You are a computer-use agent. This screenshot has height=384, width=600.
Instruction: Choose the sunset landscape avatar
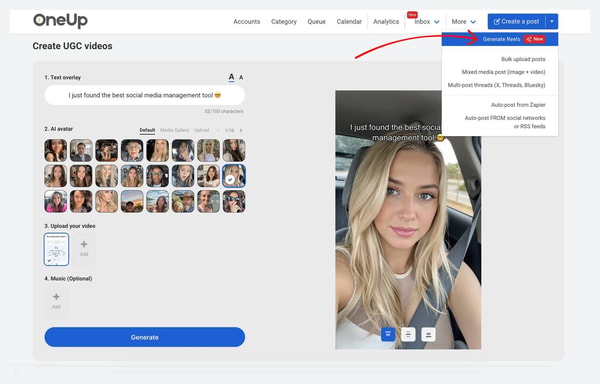coord(132,202)
